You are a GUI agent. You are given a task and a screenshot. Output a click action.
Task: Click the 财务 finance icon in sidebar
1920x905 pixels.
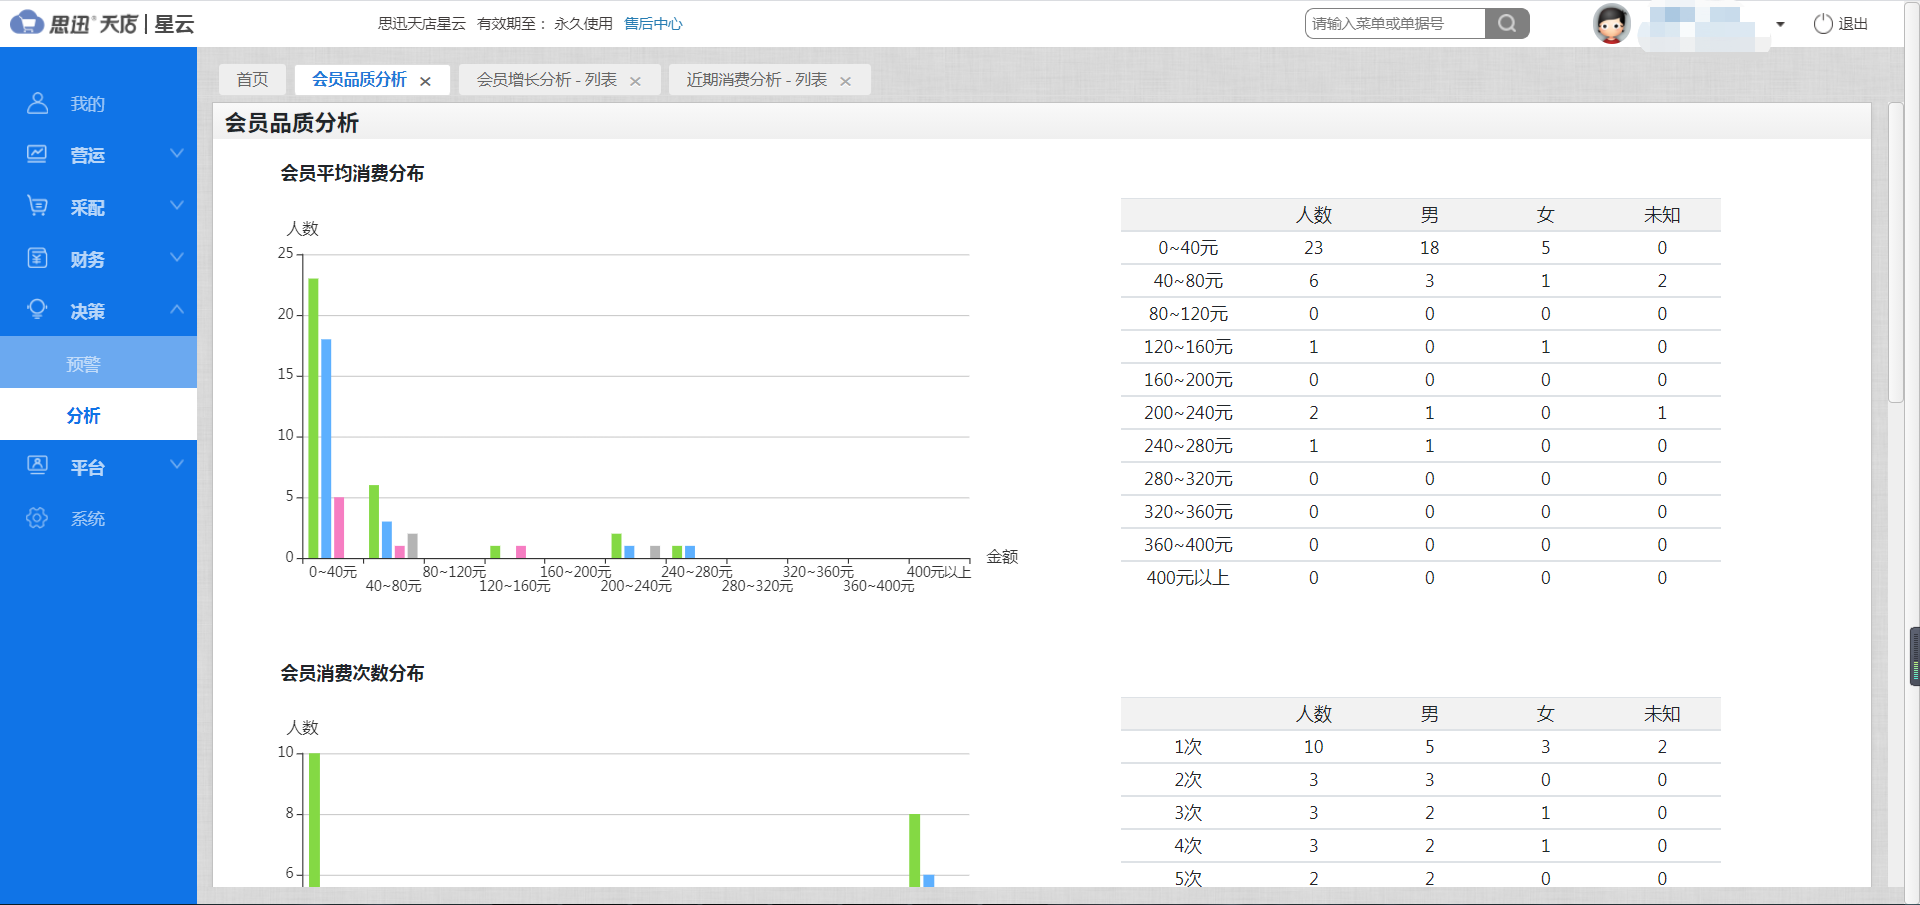[37, 258]
